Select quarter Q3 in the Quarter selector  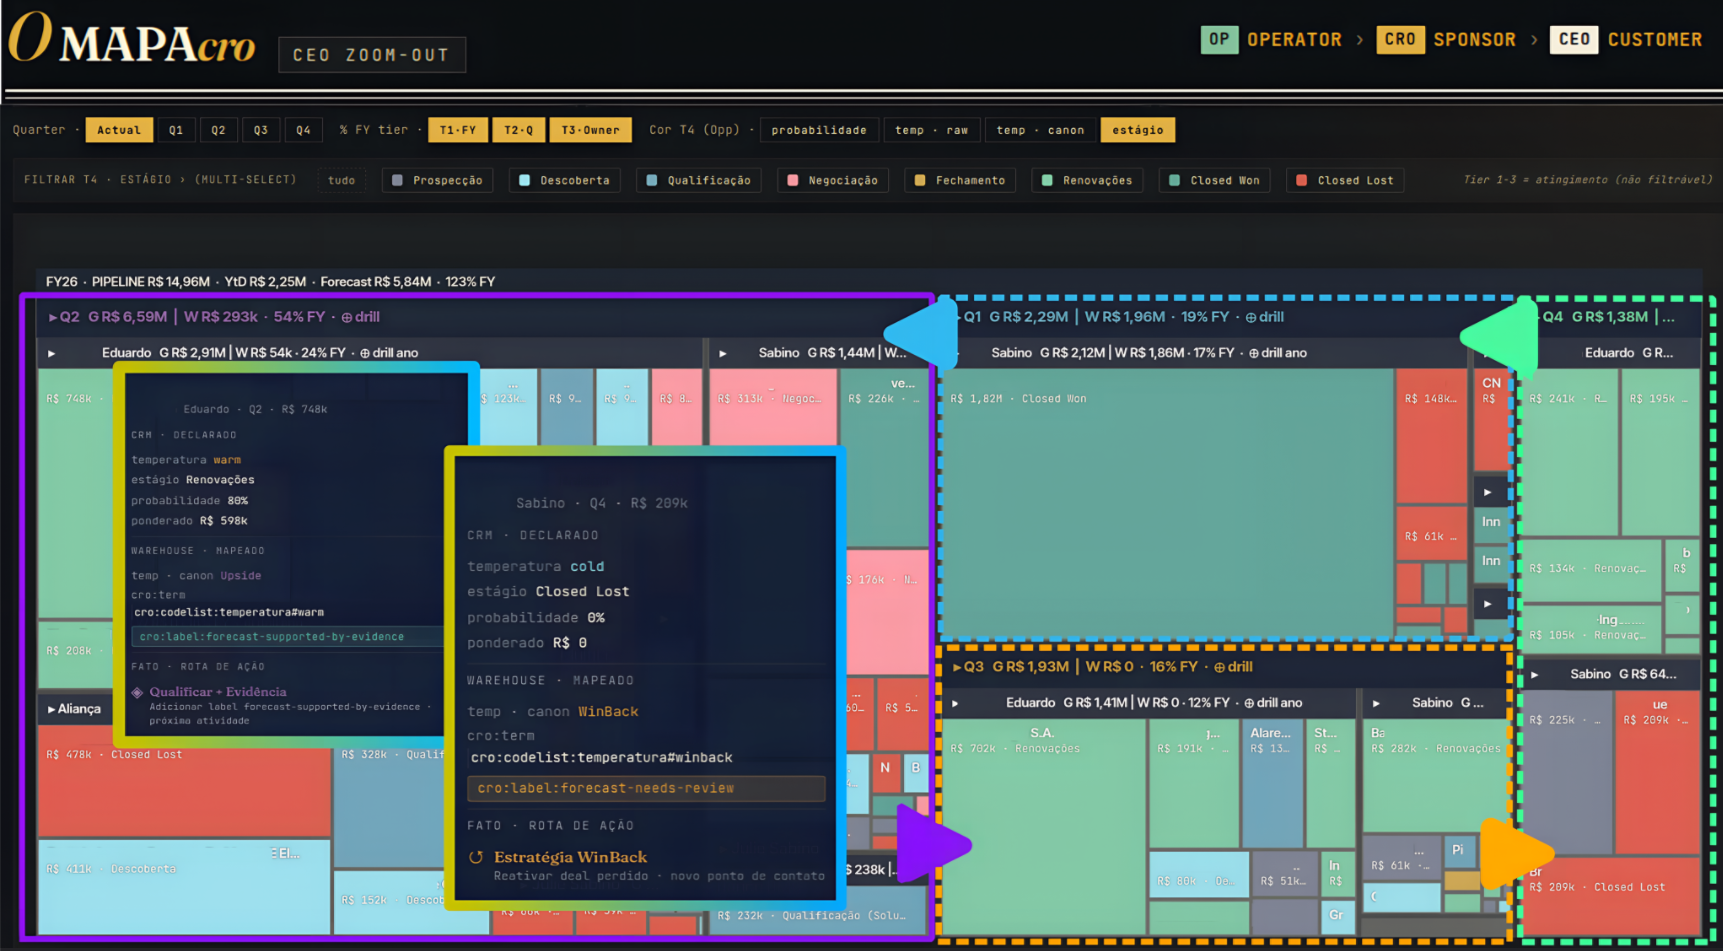tap(261, 130)
